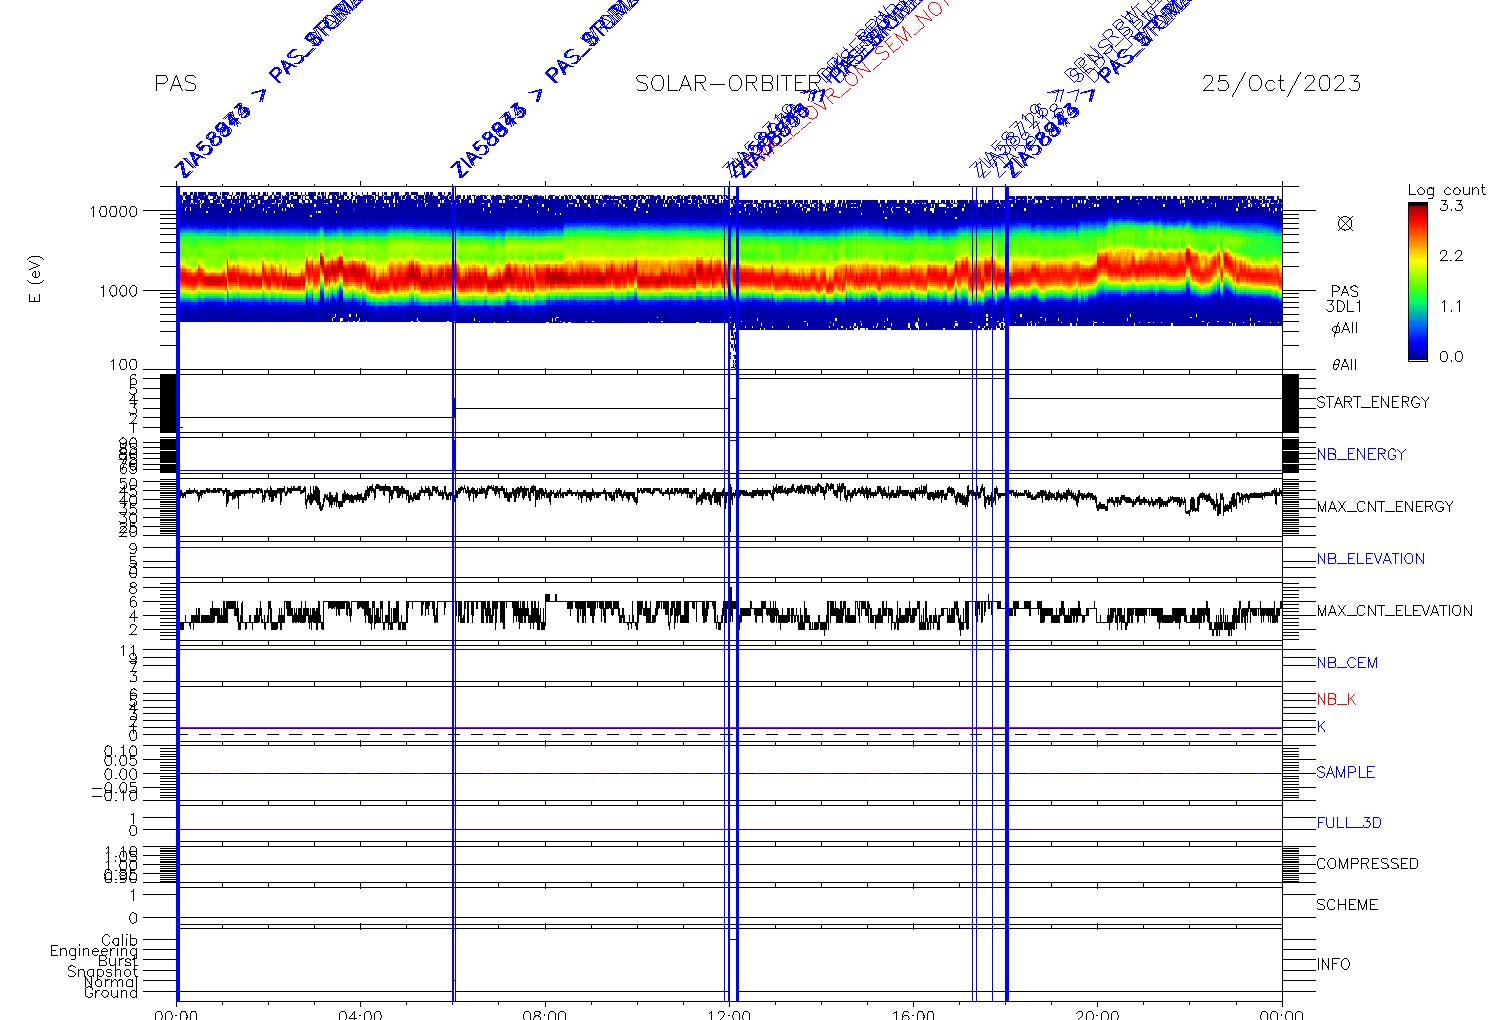Click the MAX_CNT_ELEVATION panel label

(1394, 610)
